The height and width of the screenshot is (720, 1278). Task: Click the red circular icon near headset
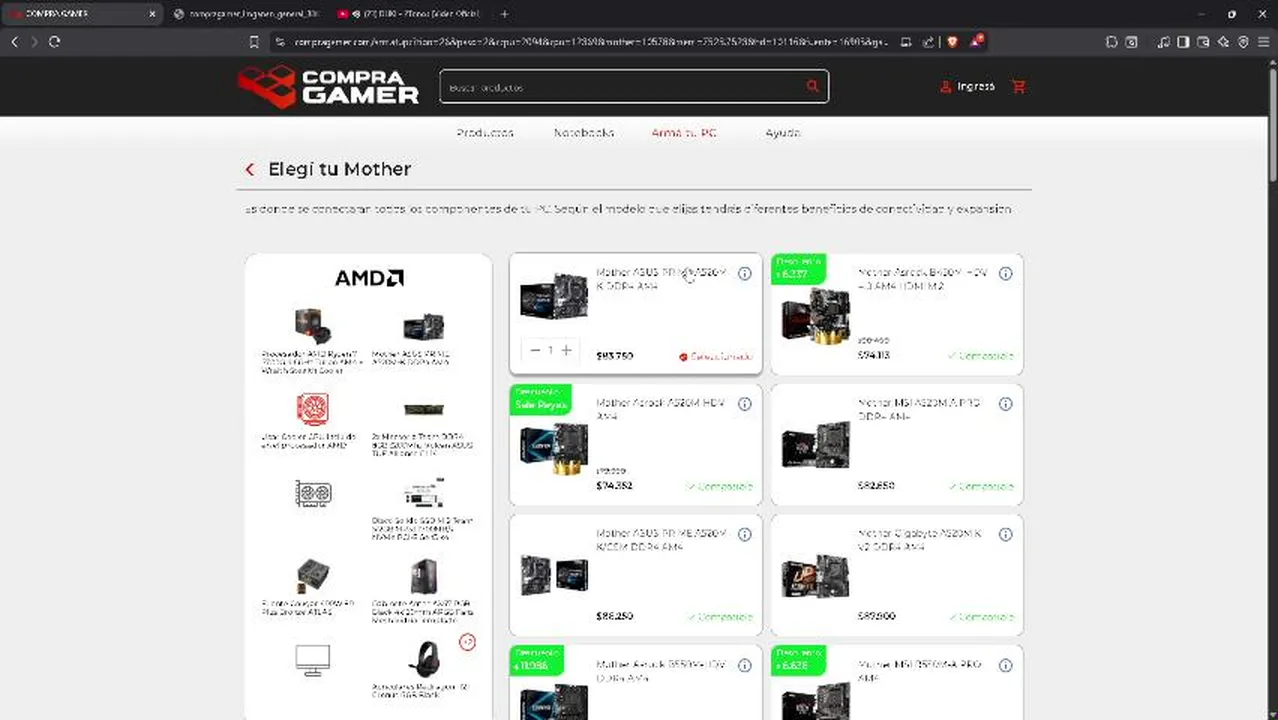tap(467, 642)
